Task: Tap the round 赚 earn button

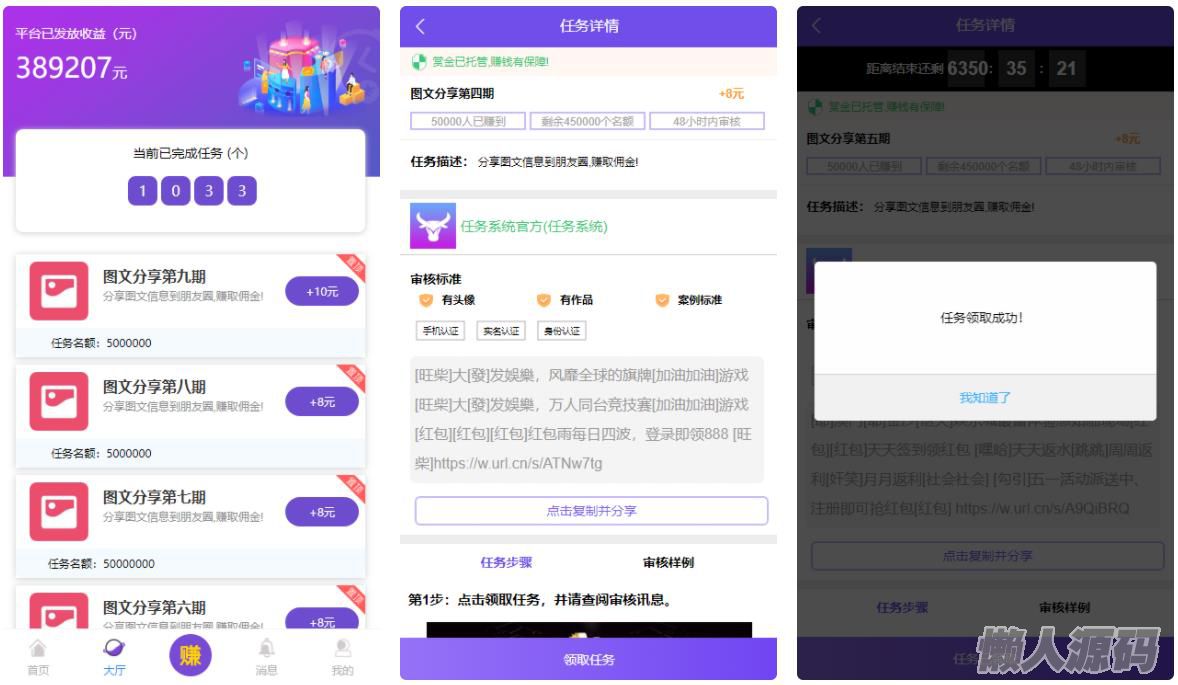Action: [190, 656]
